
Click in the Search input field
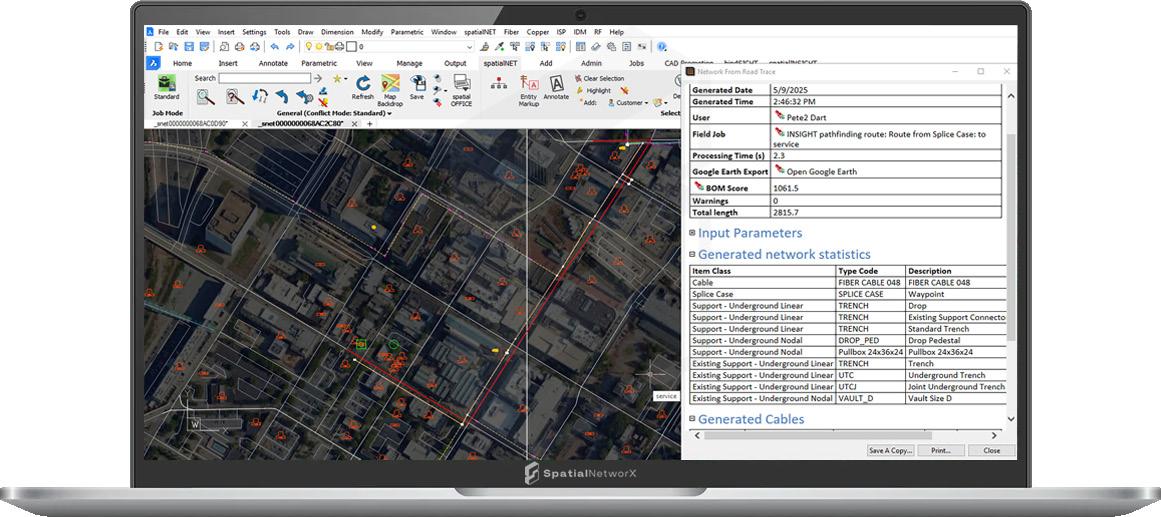(x=264, y=78)
